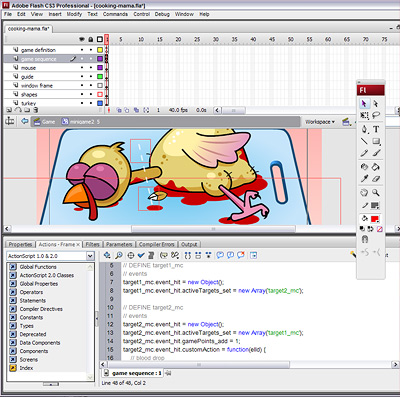Toggle Lock All Layers padlock

click(x=91, y=39)
